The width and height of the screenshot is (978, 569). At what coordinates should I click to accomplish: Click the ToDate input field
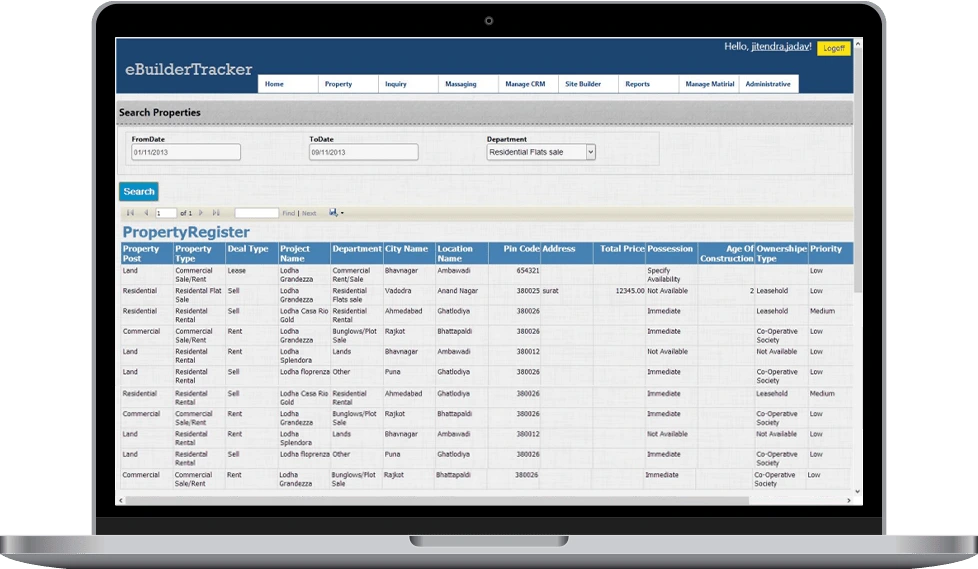click(x=363, y=152)
